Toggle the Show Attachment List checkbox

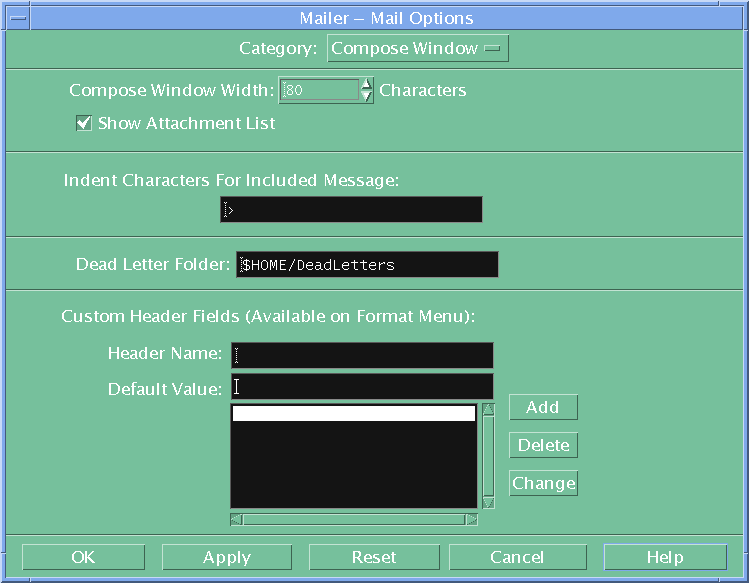click(84, 124)
